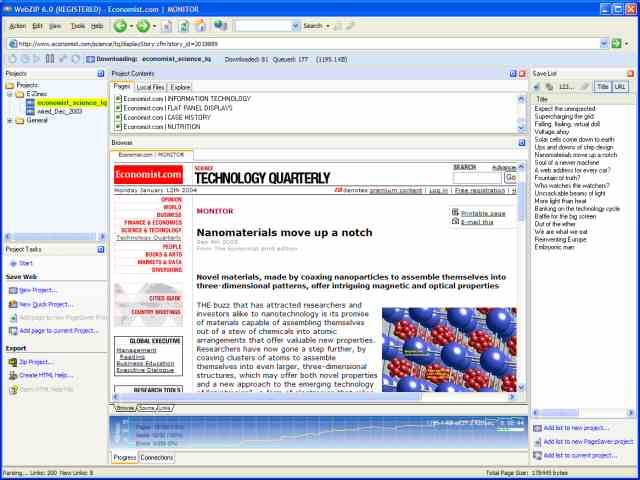The height and width of the screenshot is (480, 640).
Task: Open the Help menu
Action: pyautogui.click(x=97, y=26)
